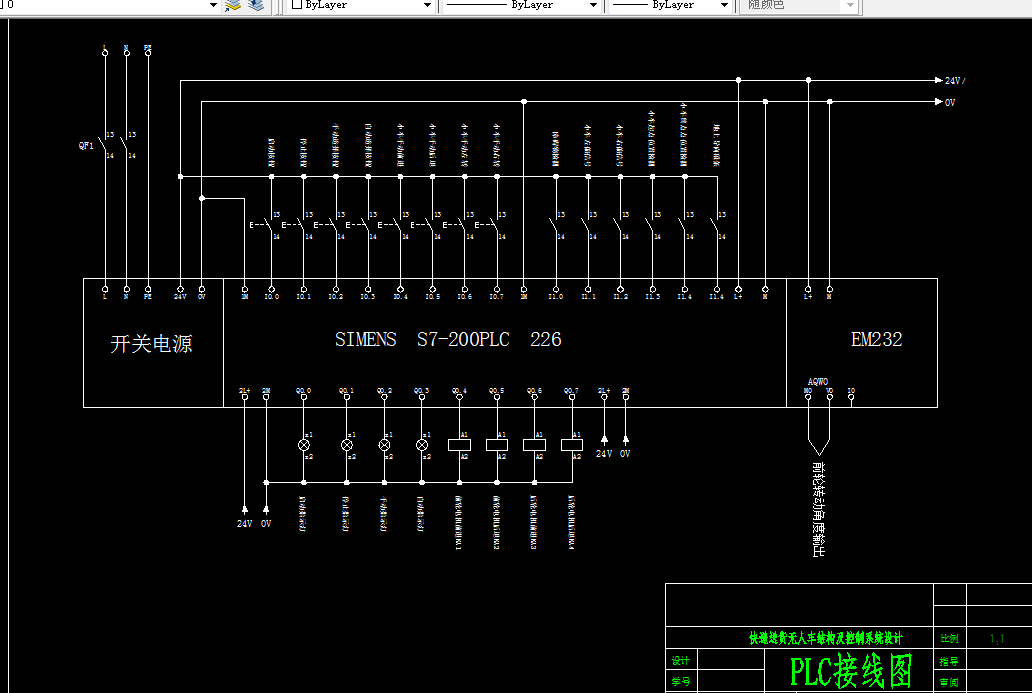Click the Layer Previous icon
This screenshot has width=1032, height=693.
[256, 5]
